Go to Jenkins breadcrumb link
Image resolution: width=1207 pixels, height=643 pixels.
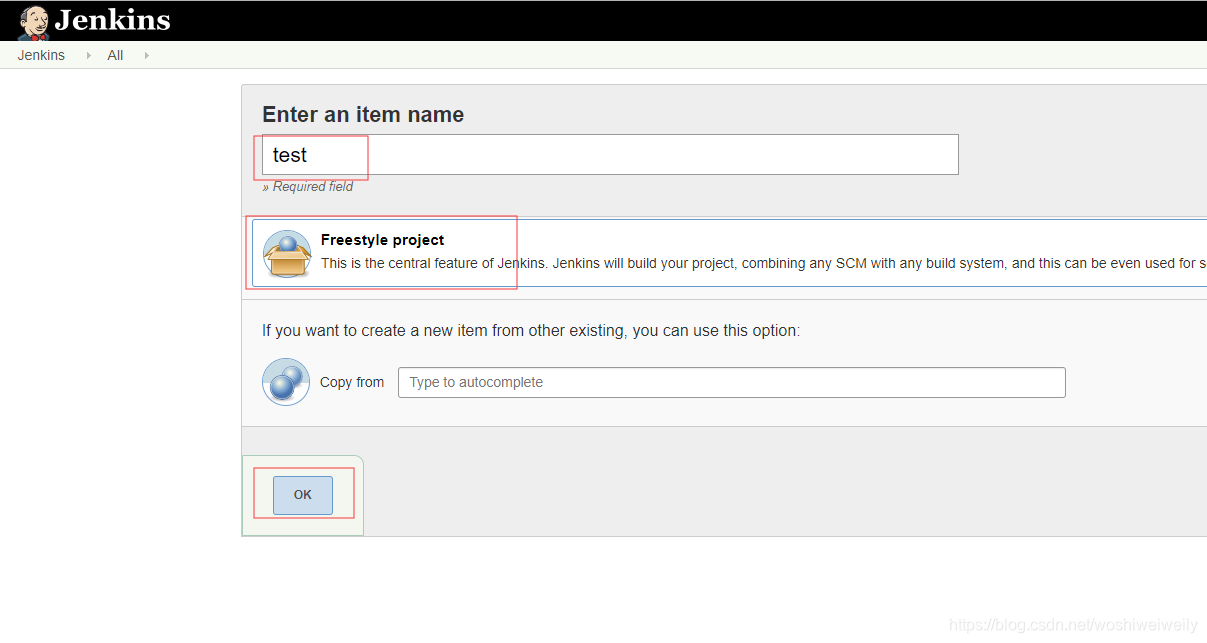[x=41, y=55]
